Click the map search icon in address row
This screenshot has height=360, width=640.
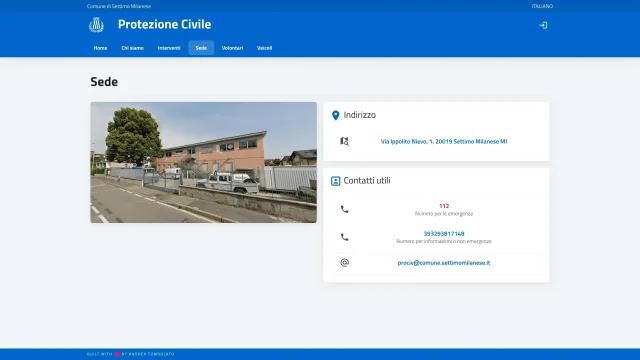[x=344, y=141]
